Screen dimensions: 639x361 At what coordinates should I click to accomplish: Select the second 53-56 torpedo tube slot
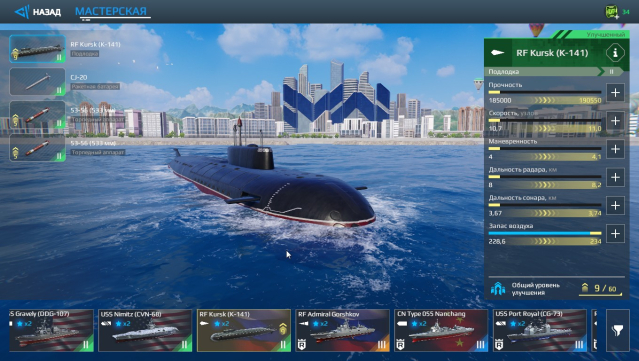point(37,147)
